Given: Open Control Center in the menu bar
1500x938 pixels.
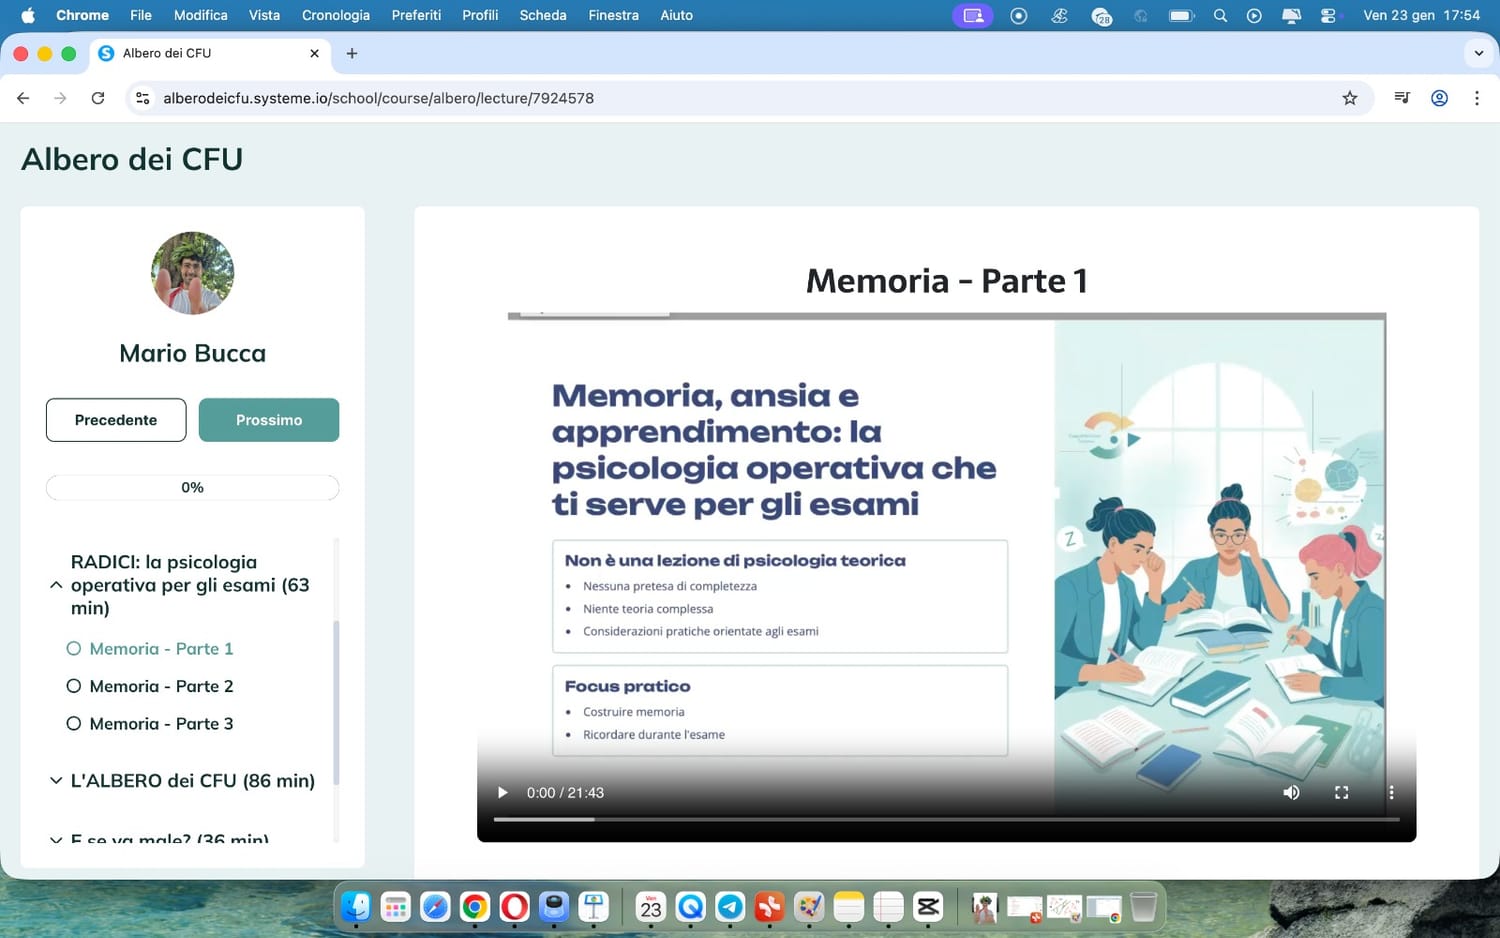Looking at the screenshot, I should (x=1328, y=15).
